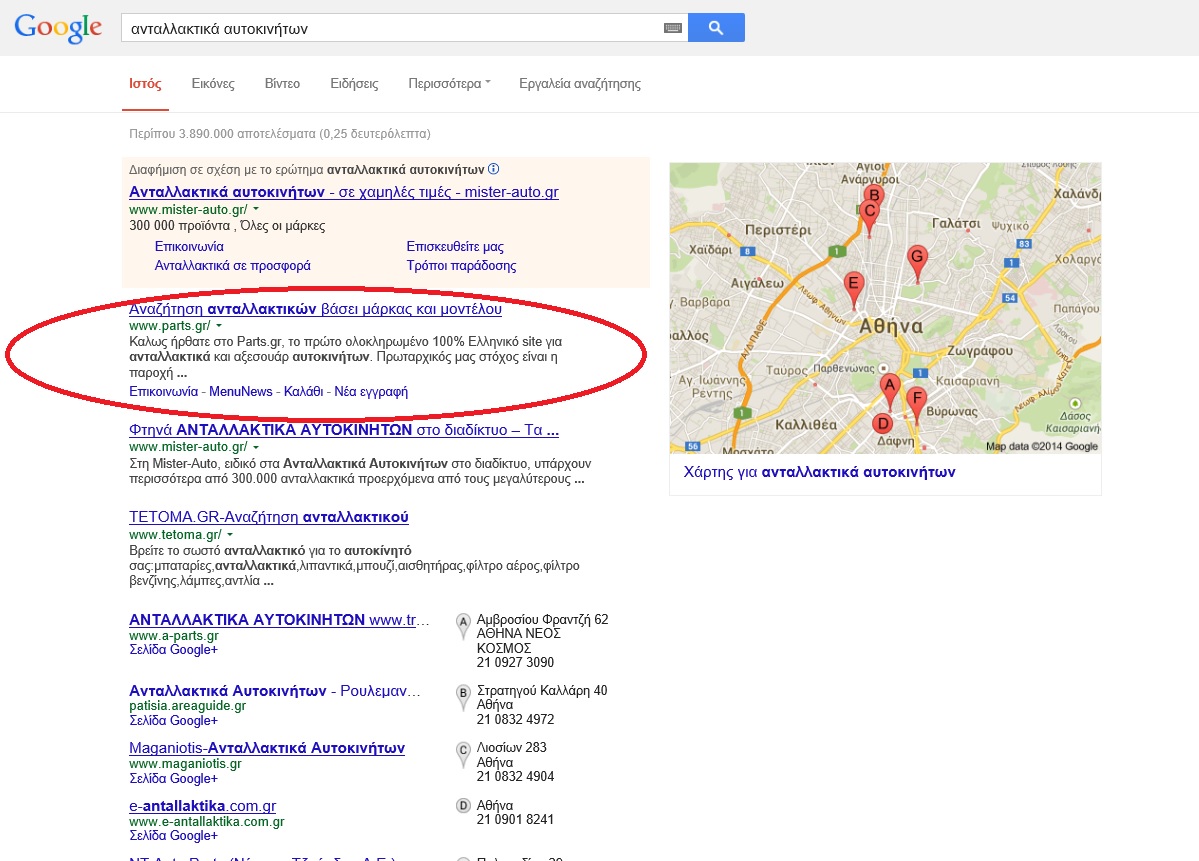Click the blue magnifier search button

click(716, 28)
